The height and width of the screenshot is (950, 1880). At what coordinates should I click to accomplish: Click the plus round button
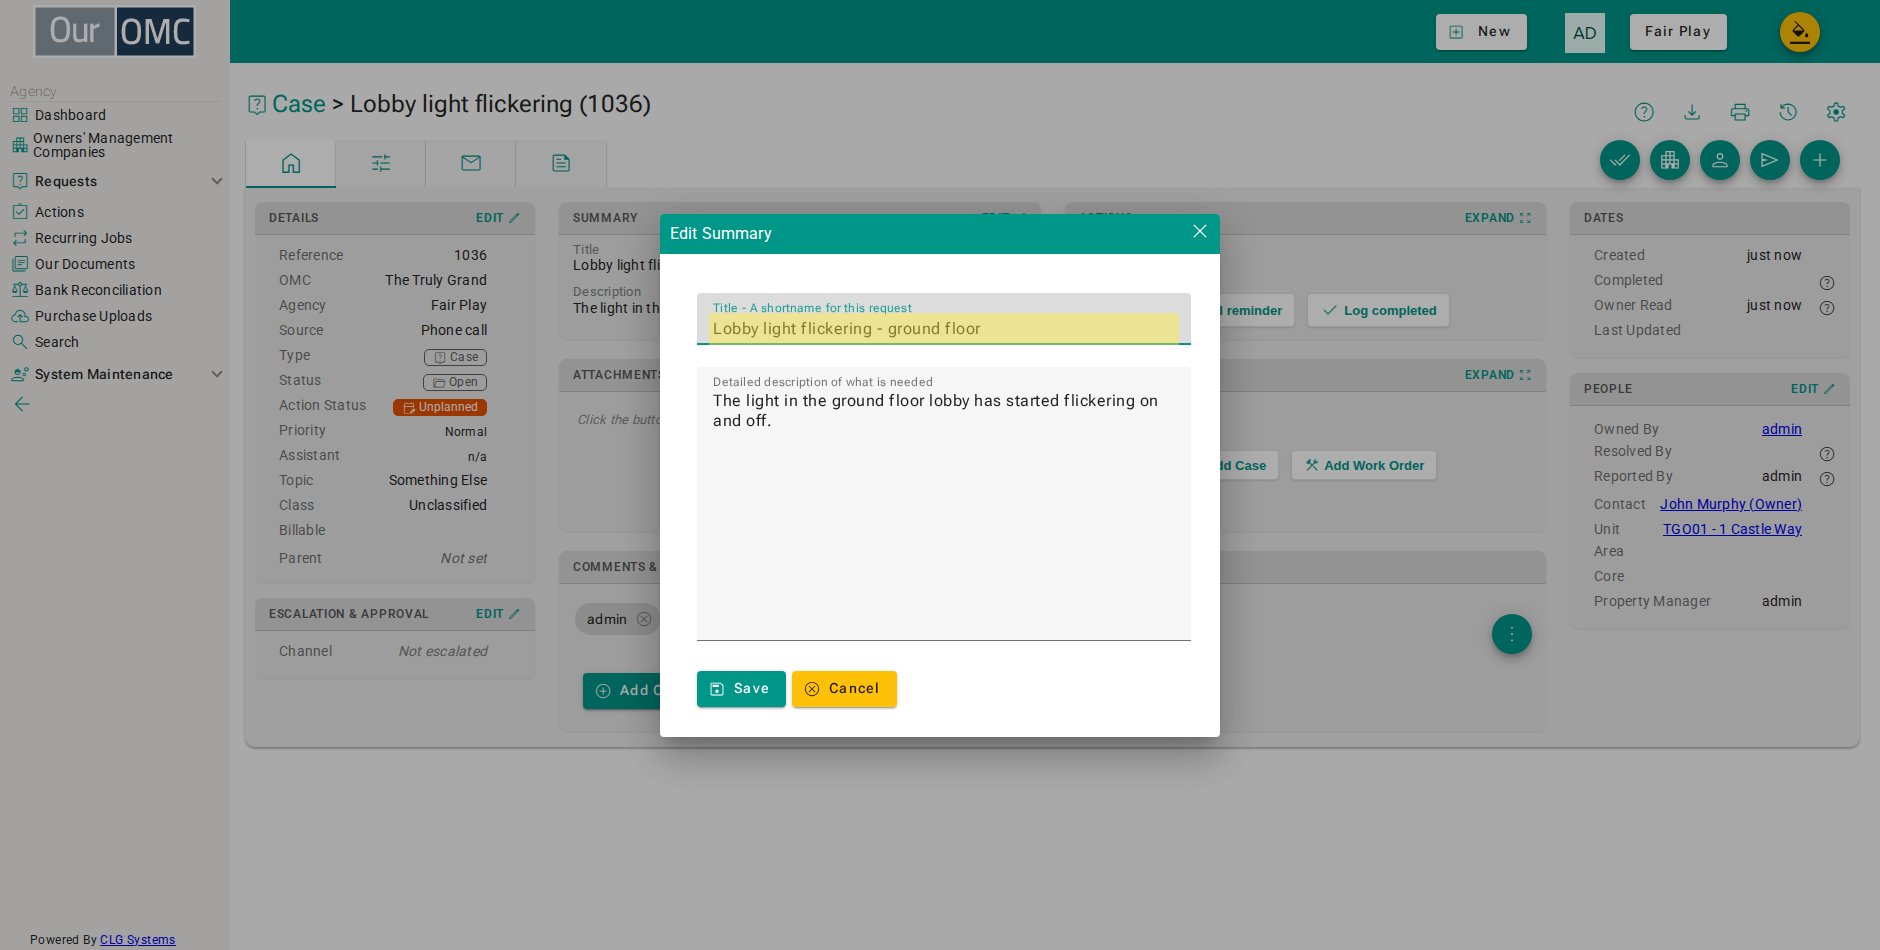coord(1820,160)
